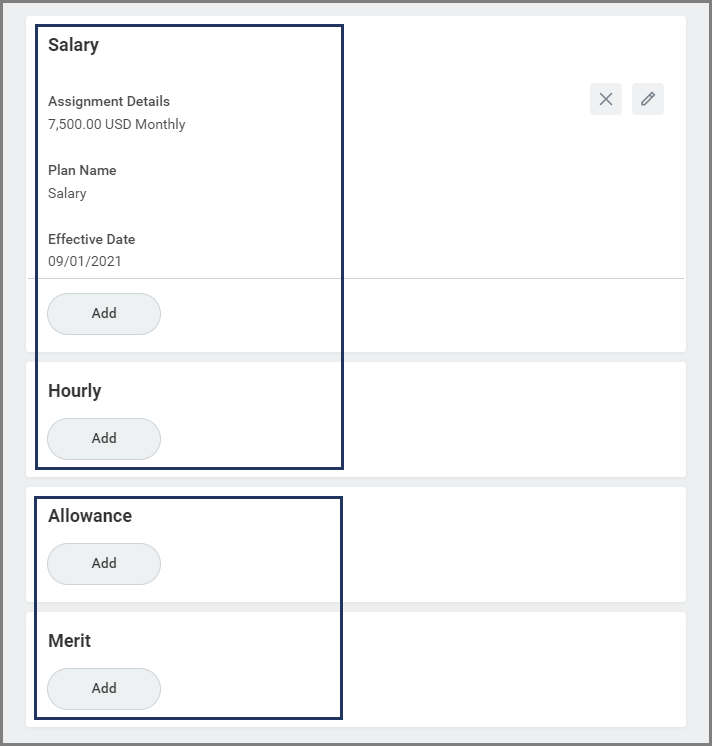Edit the Salary plan with pencil icon
Viewport: 712px width, 746px height.
(x=648, y=99)
